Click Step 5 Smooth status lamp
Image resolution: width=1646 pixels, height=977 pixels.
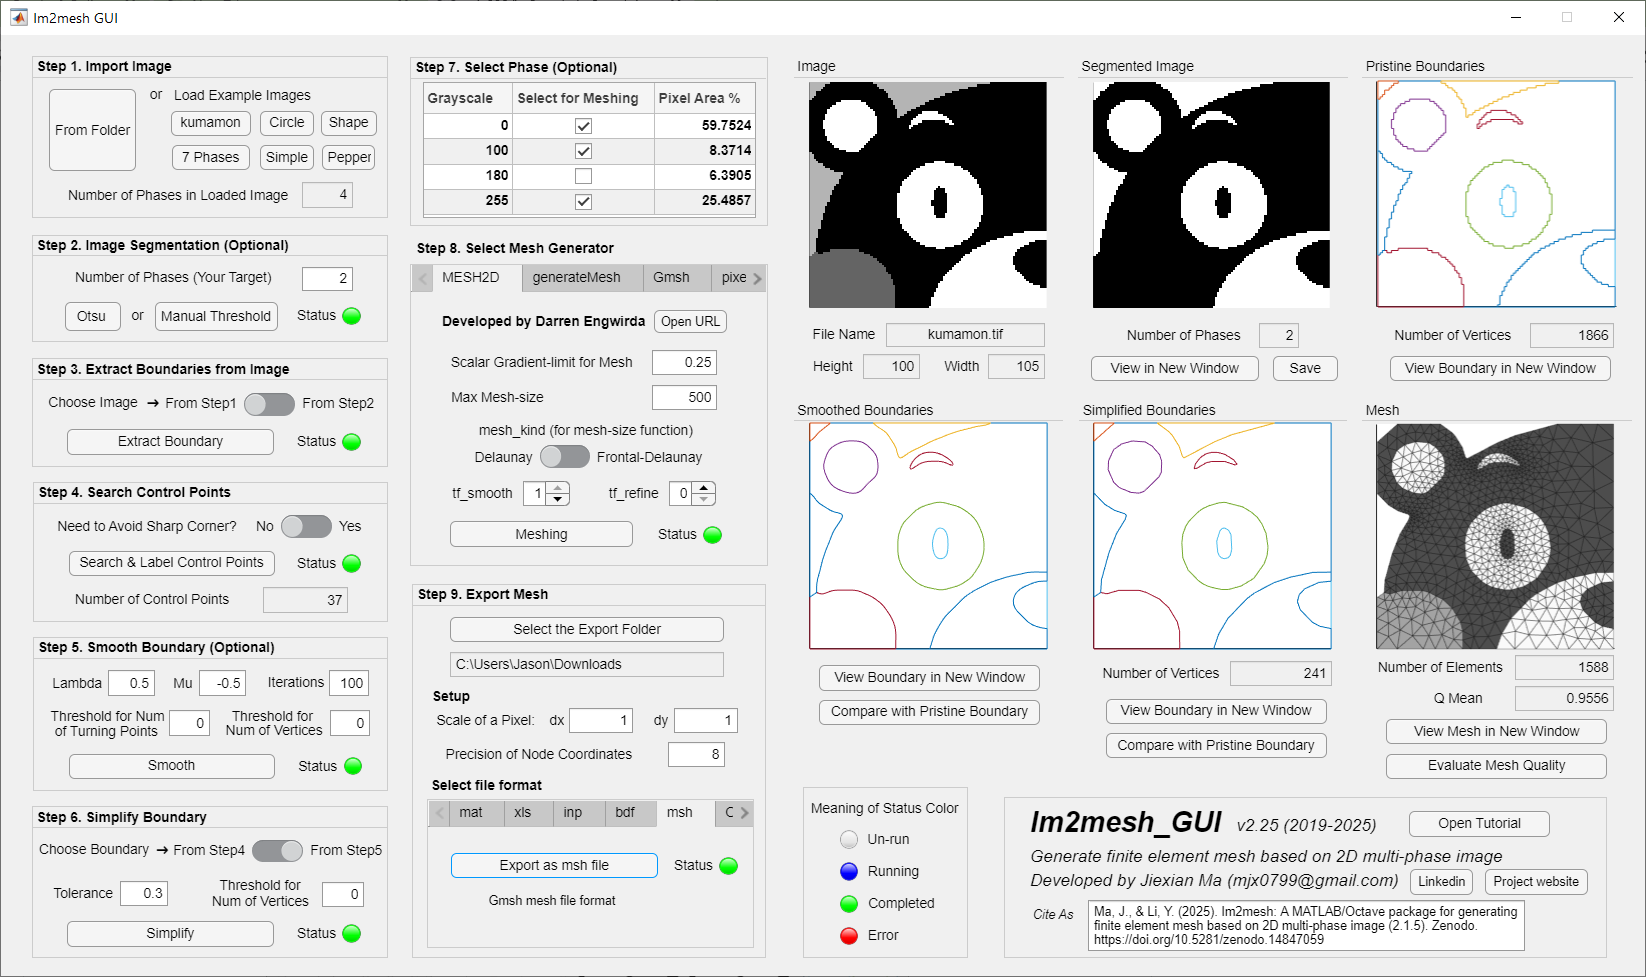[353, 766]
